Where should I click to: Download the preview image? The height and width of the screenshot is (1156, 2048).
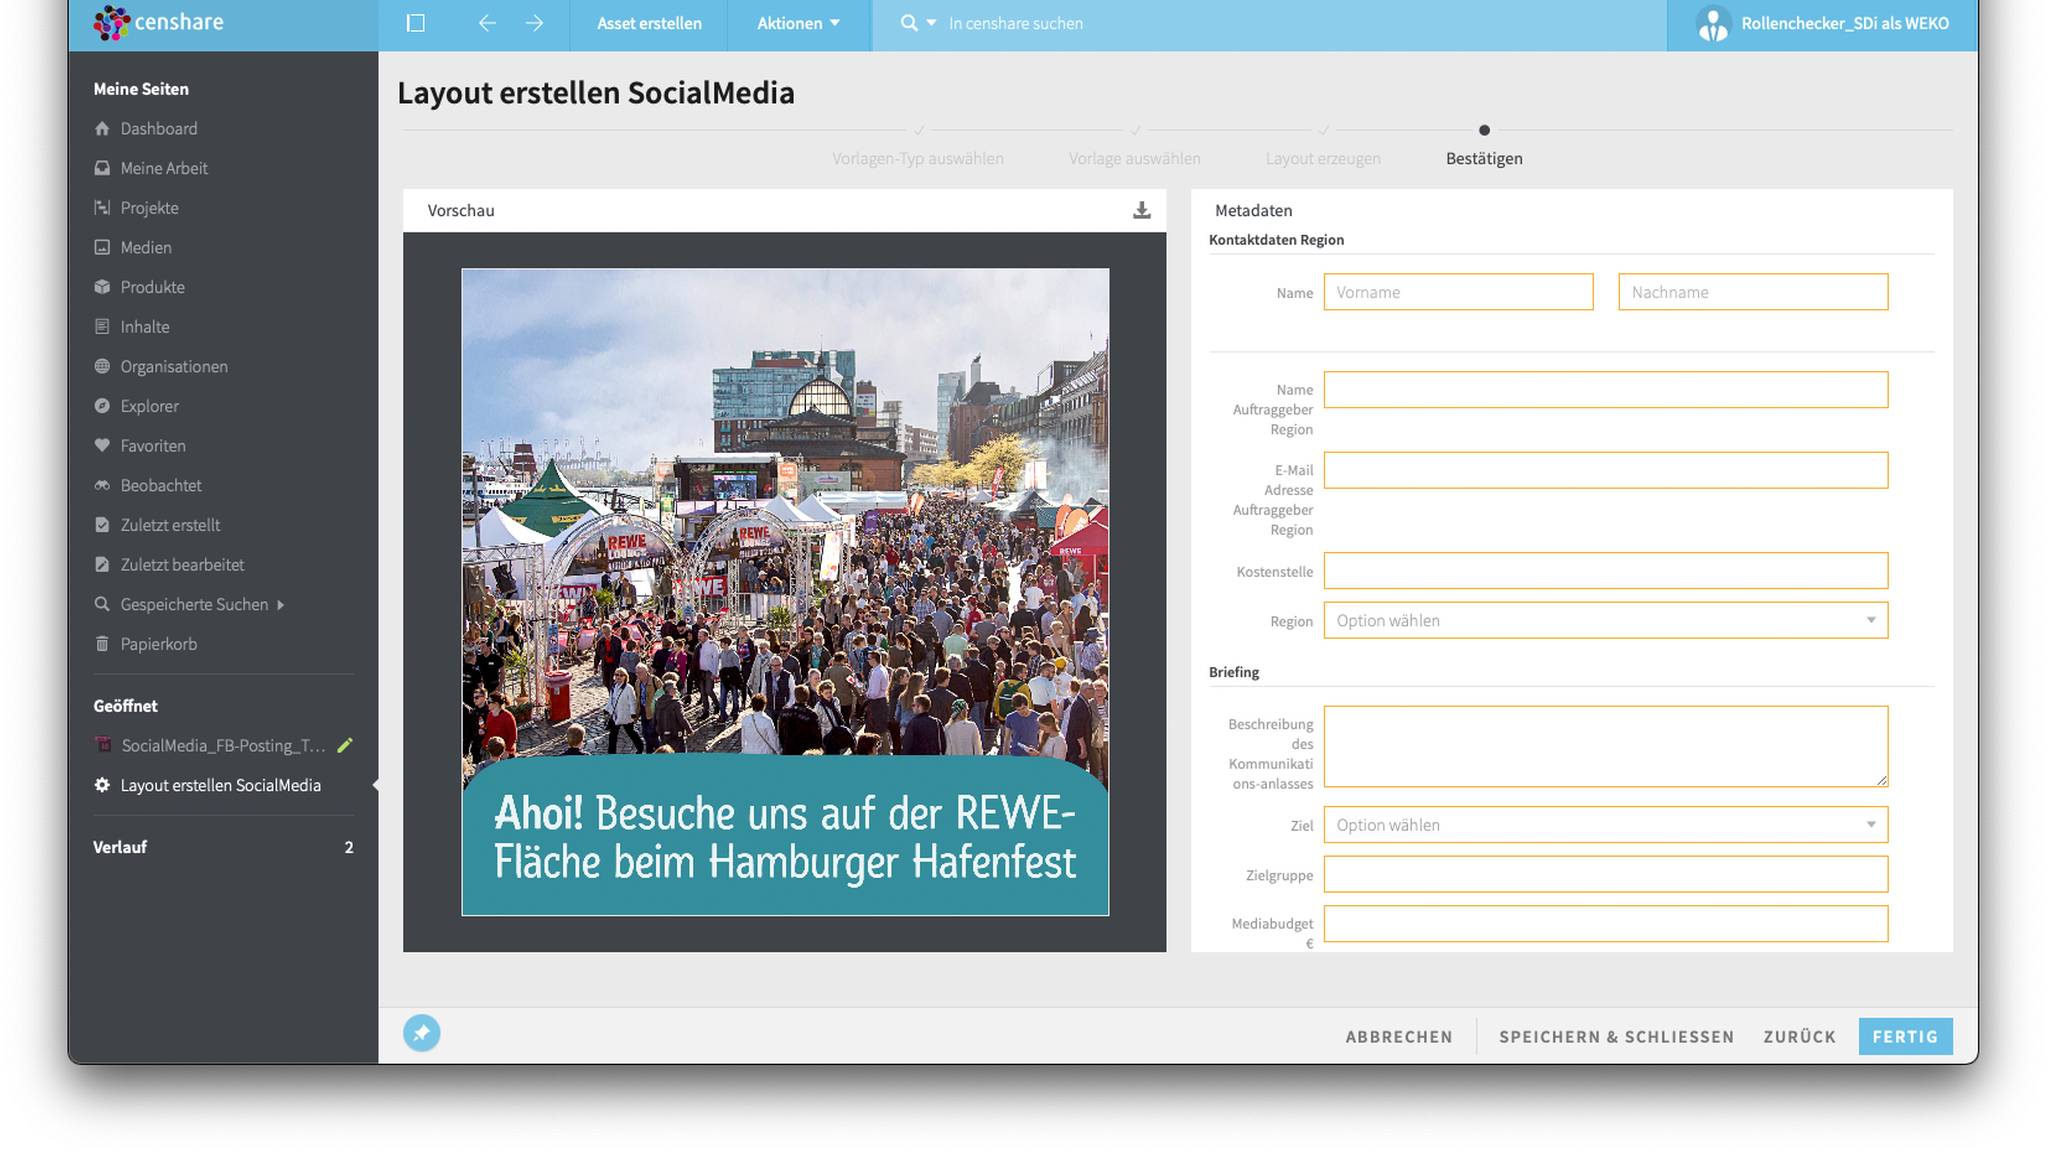tap(1141, 210)
